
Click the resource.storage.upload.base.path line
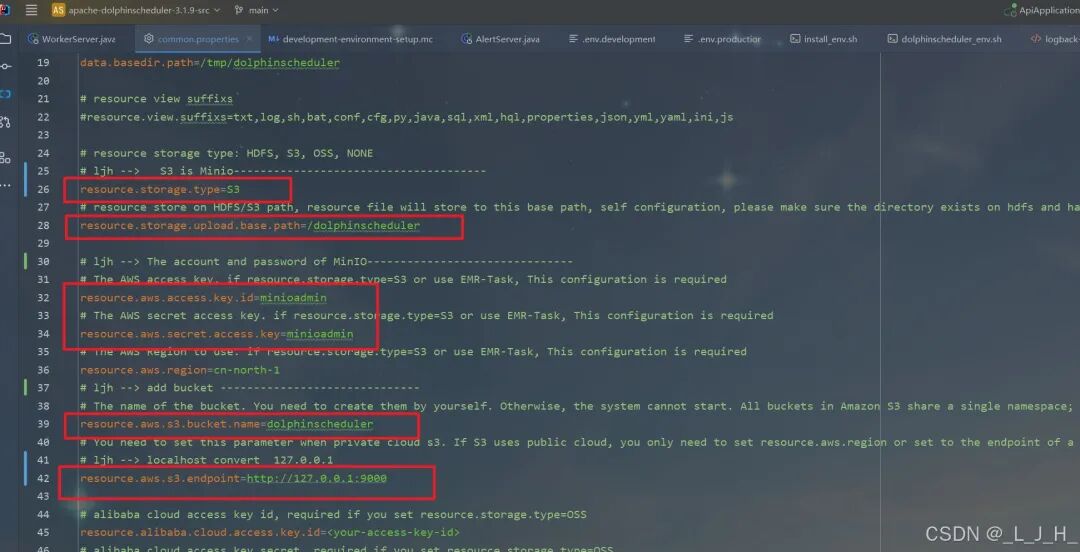pyautogui.click(x=249, y=225)
